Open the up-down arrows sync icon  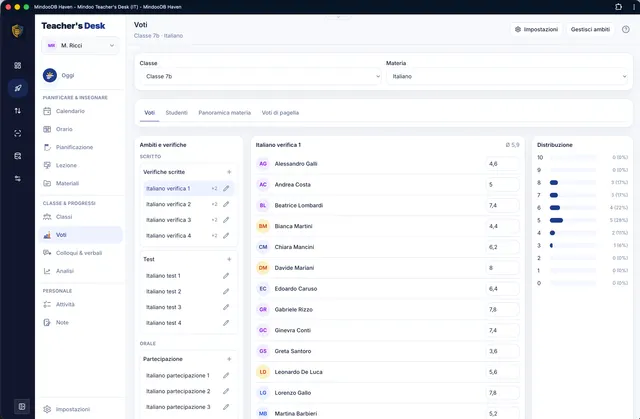18,111
